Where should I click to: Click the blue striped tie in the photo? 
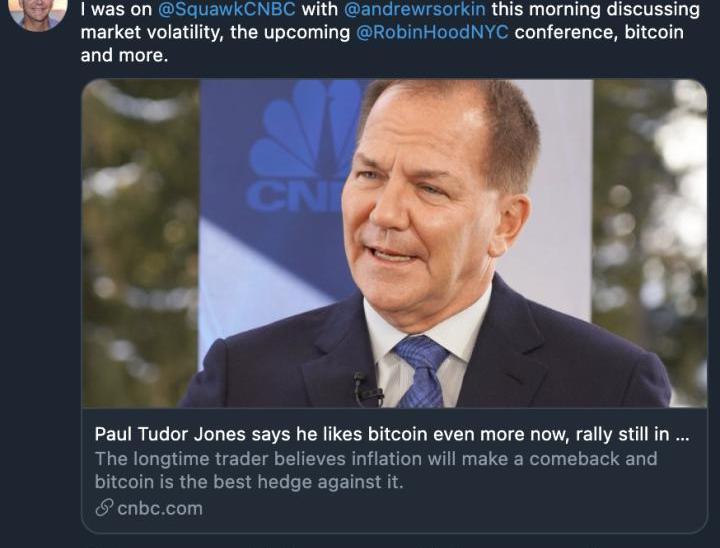(x=420, y=369)
